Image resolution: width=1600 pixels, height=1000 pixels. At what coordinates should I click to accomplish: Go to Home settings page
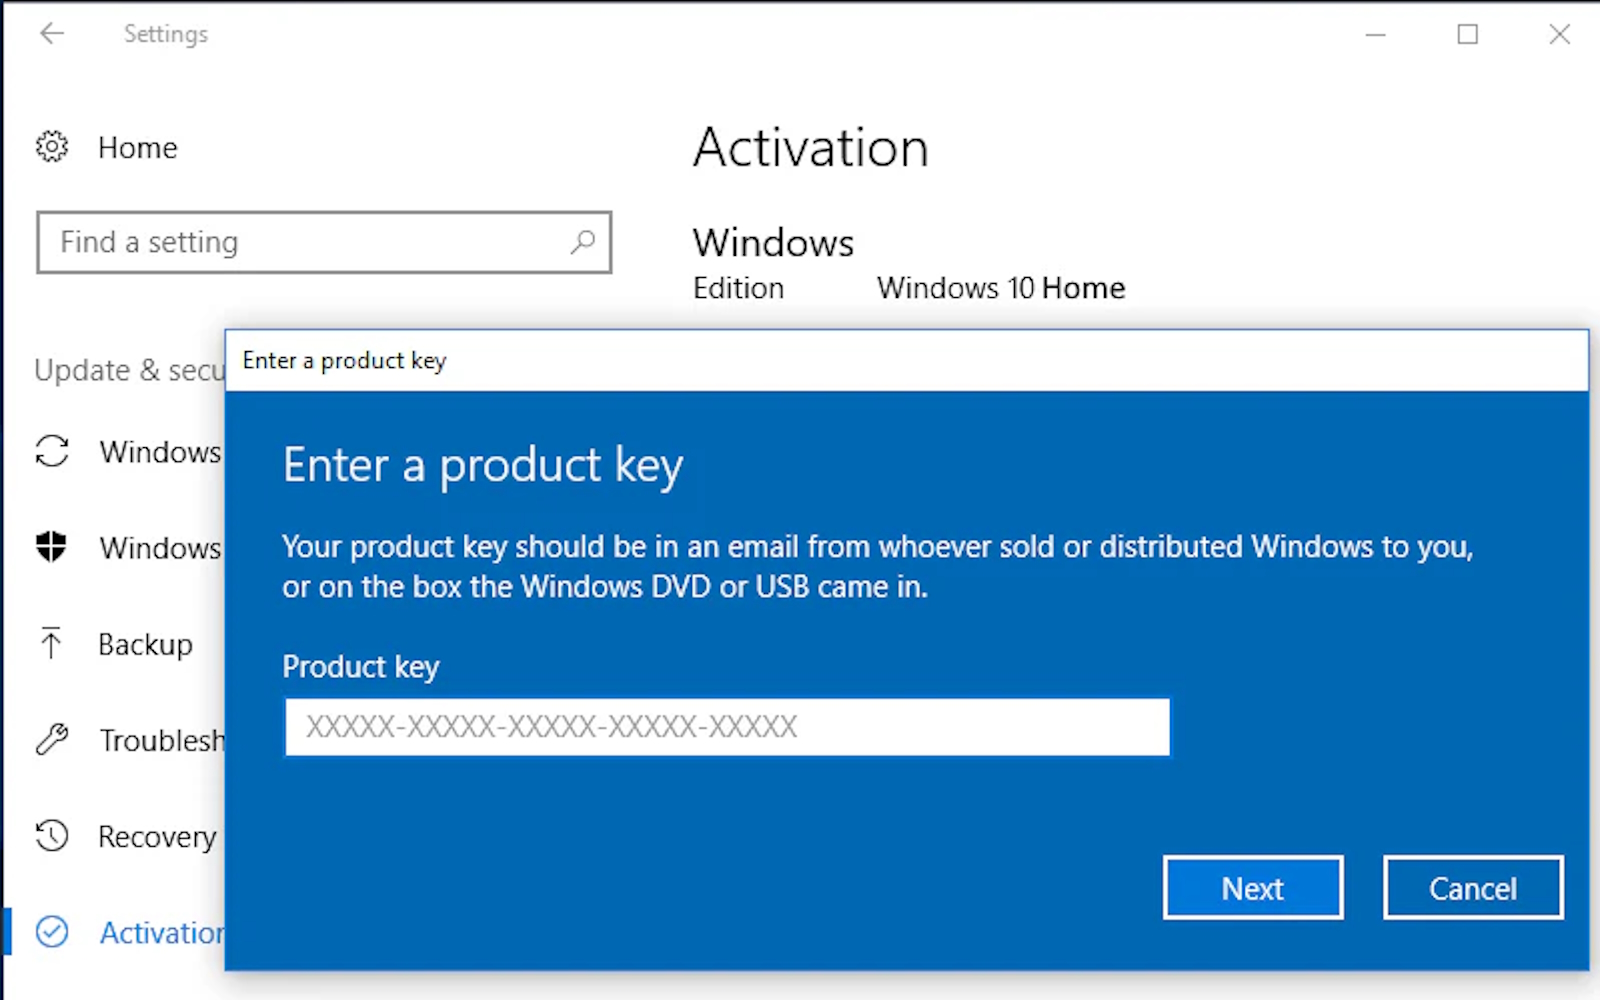coord(138,148)
